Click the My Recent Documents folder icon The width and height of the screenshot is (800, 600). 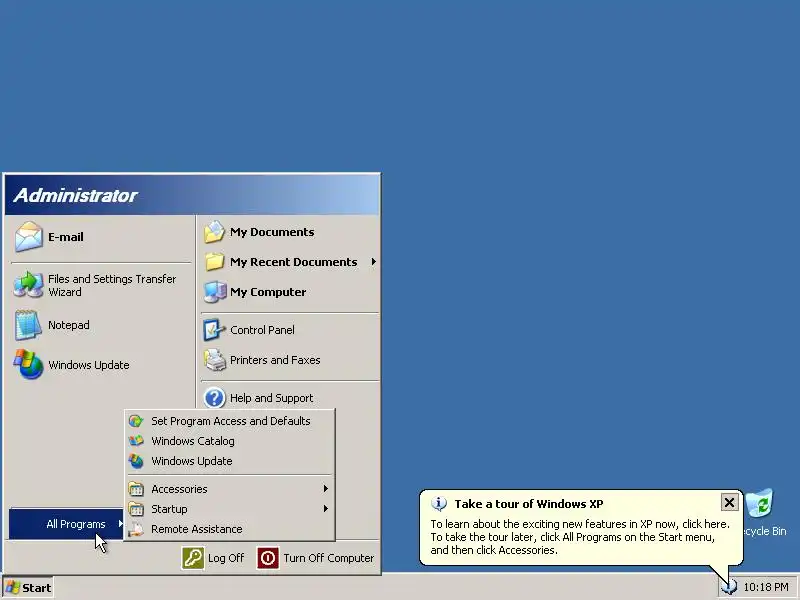coord(214,262)
